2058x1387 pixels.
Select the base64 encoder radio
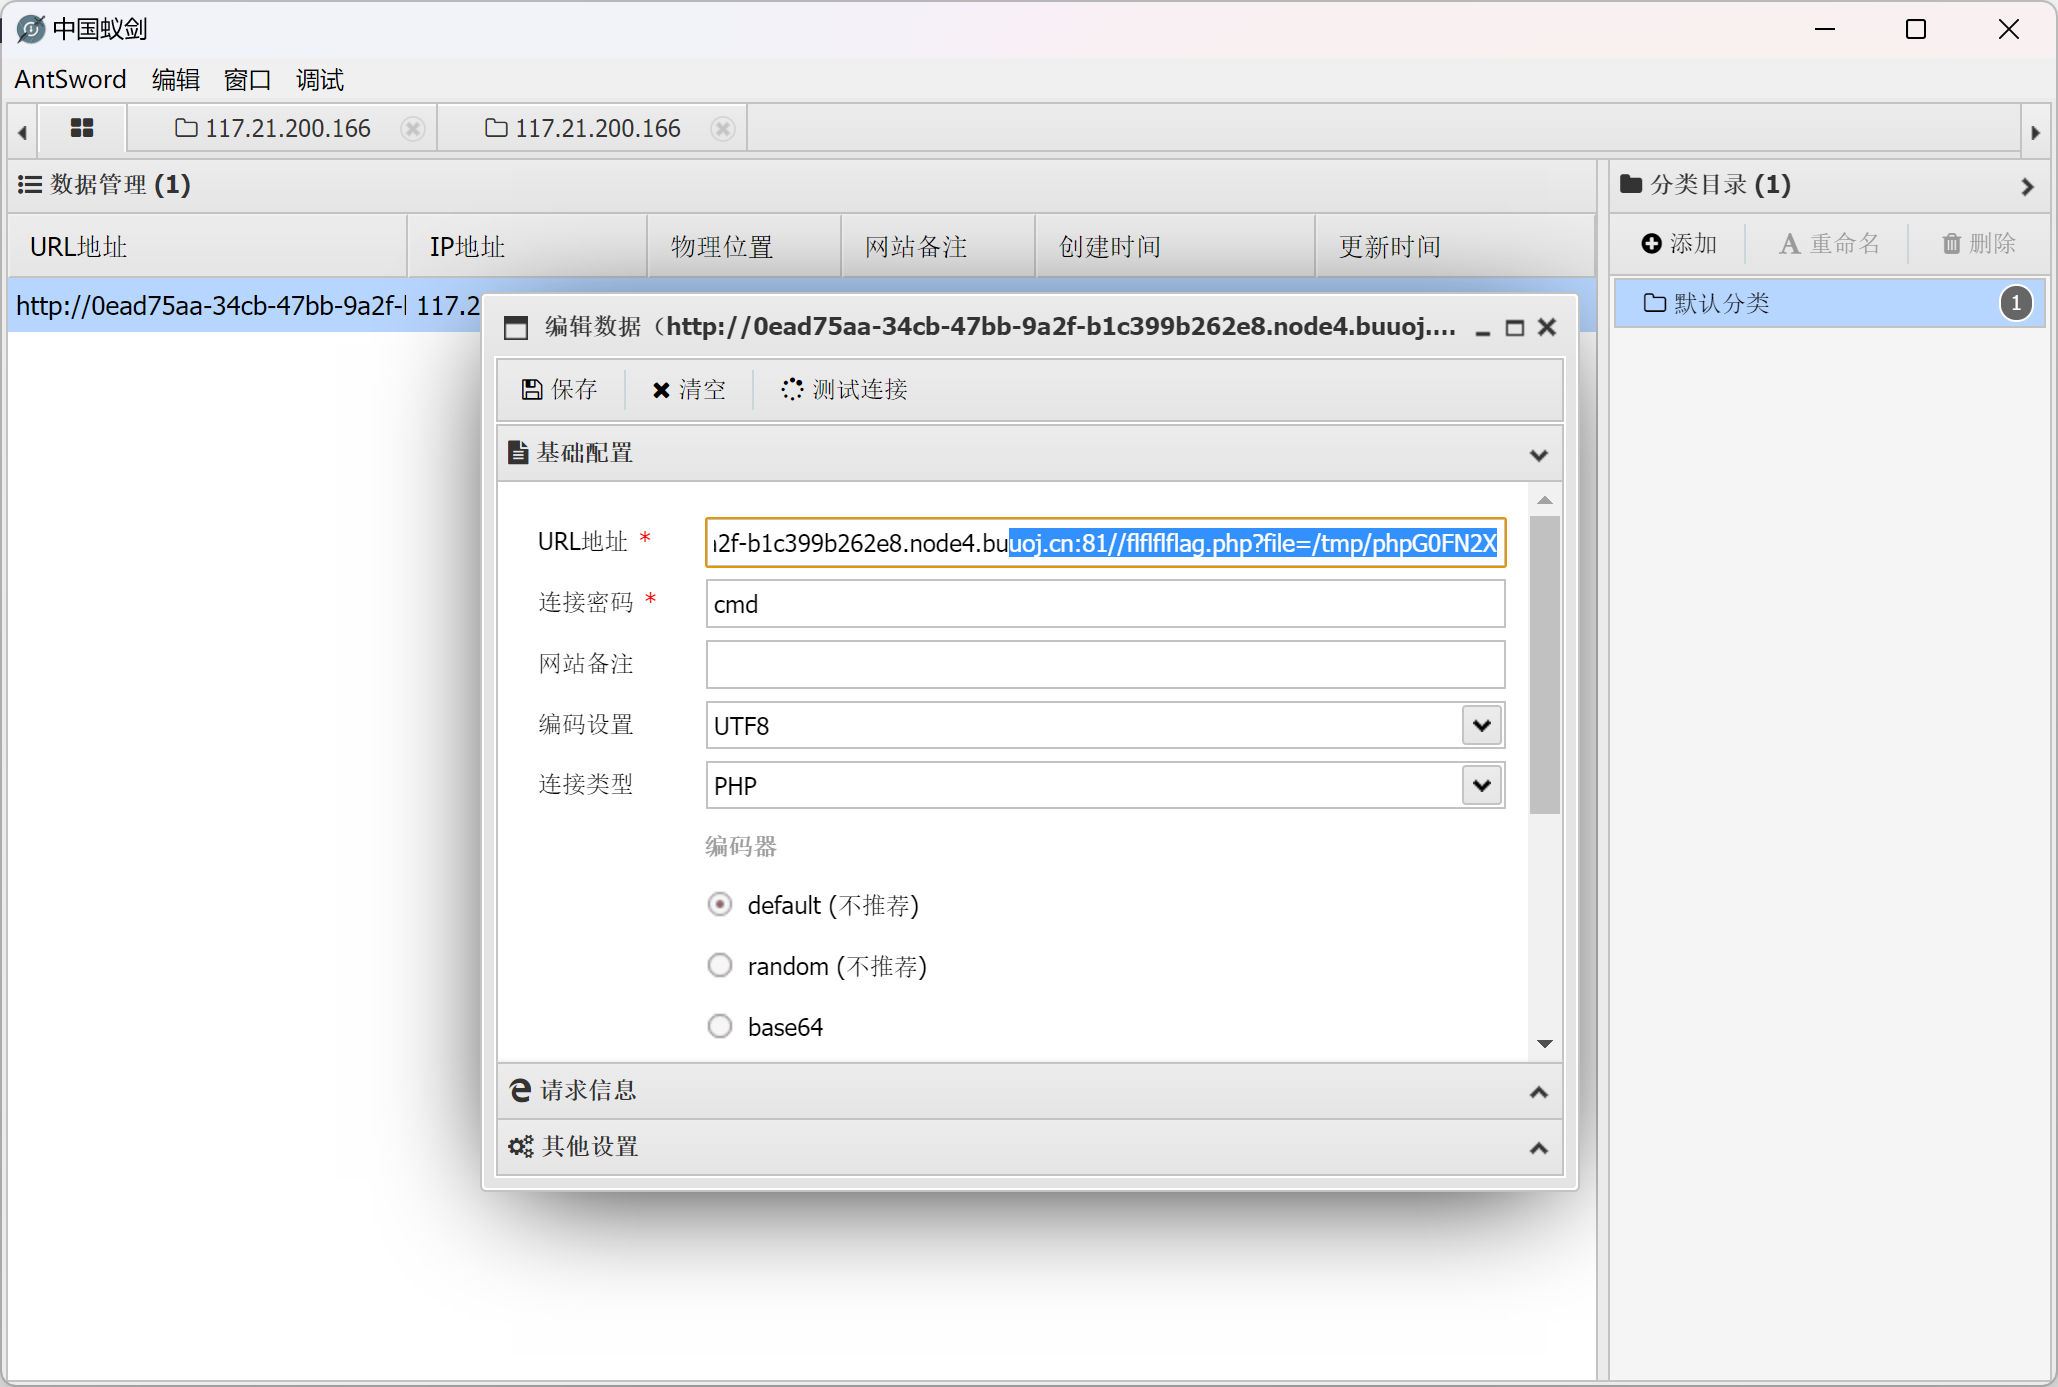(720, 1026)
